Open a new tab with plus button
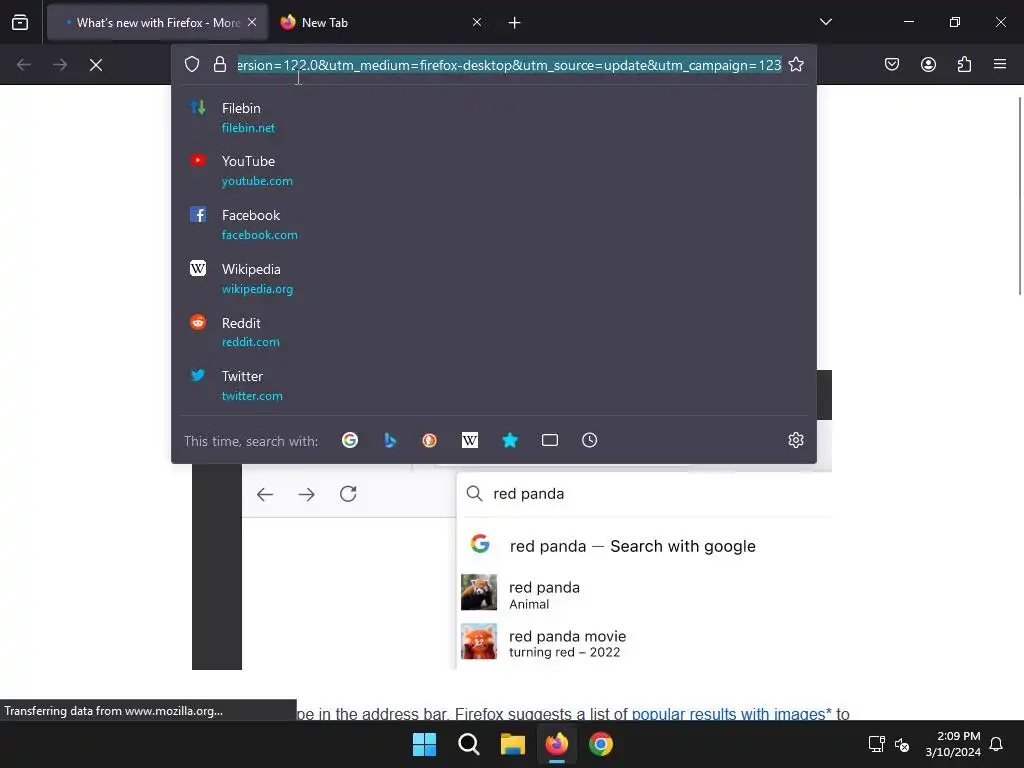The height and width of the screenshot is (768, 1024). coord(515,23)
